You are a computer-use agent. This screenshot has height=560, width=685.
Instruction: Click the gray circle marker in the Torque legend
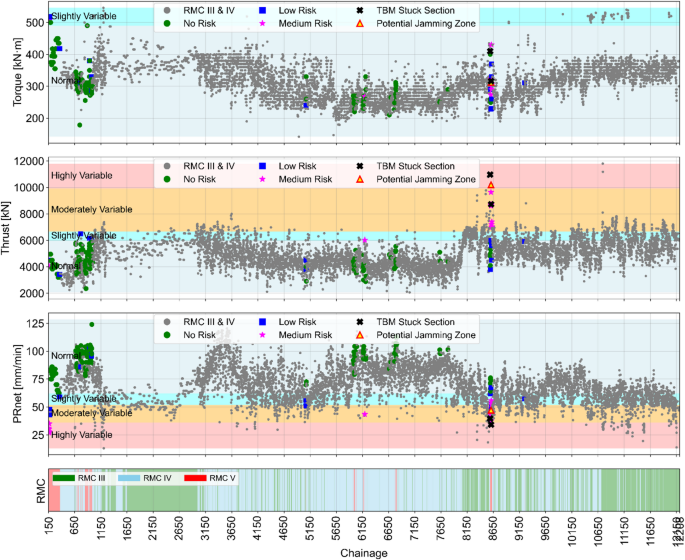pyautogui.click(x=165, y=9)
